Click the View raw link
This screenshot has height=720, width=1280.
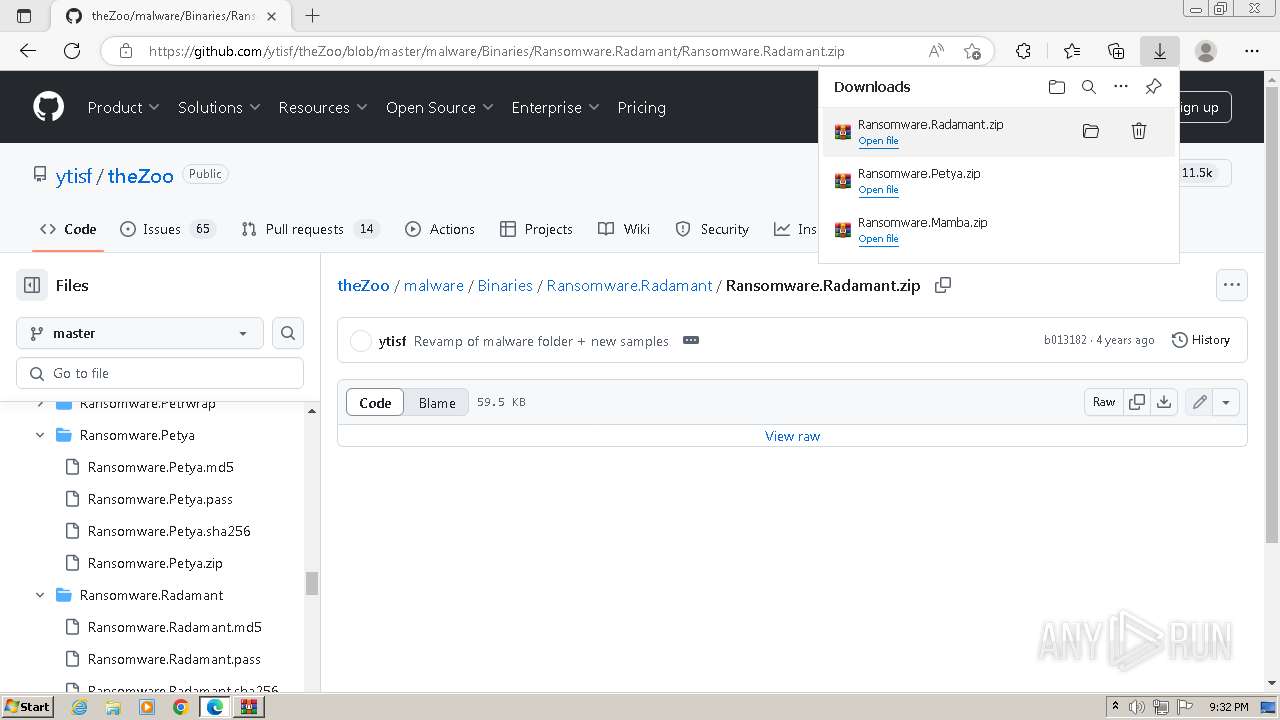[792, 436]
